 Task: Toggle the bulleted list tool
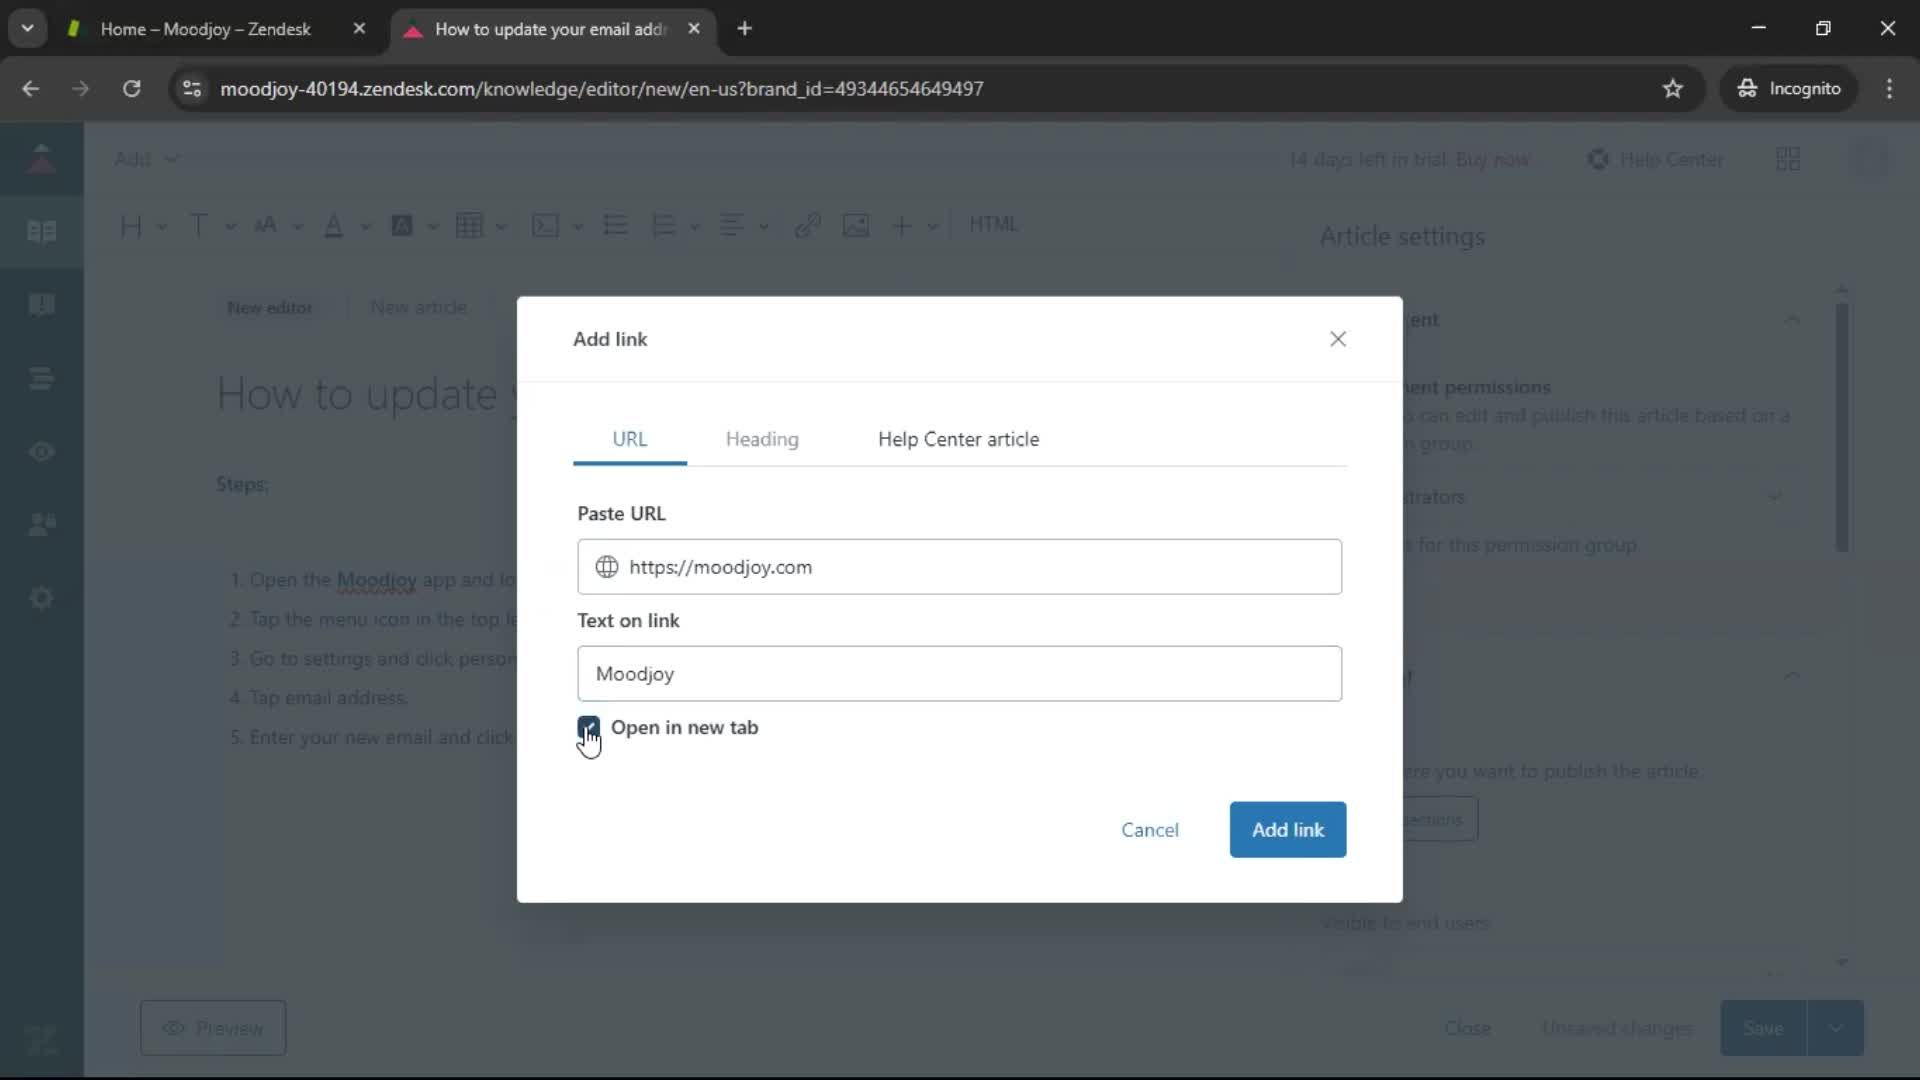[x=616, y=226]
